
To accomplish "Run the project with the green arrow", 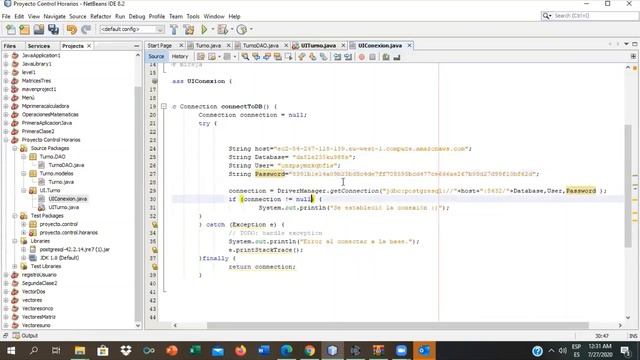I will click(204, 29).
